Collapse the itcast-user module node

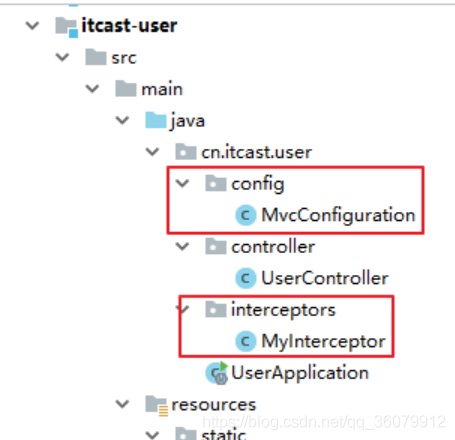(32, 26)
